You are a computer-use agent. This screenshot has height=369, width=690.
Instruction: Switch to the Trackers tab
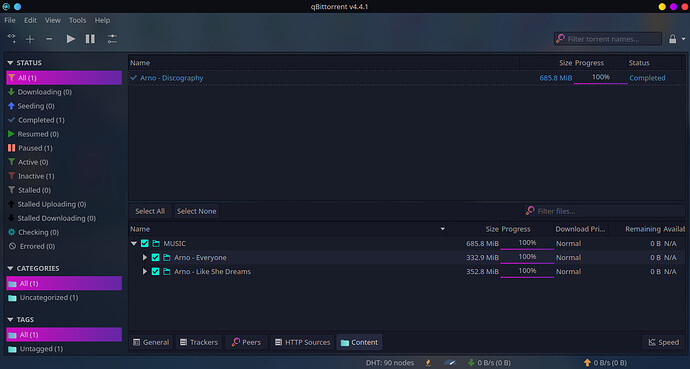pos(199,342)
